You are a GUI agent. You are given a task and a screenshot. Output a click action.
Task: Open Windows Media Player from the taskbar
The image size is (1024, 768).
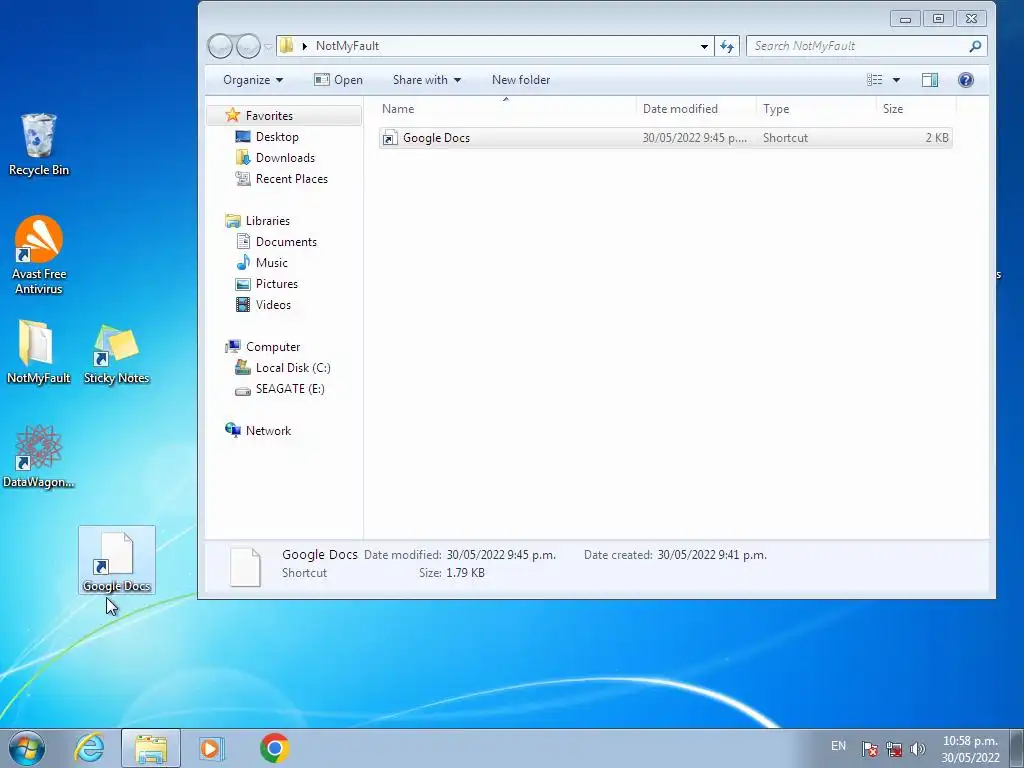click(211, 748)
